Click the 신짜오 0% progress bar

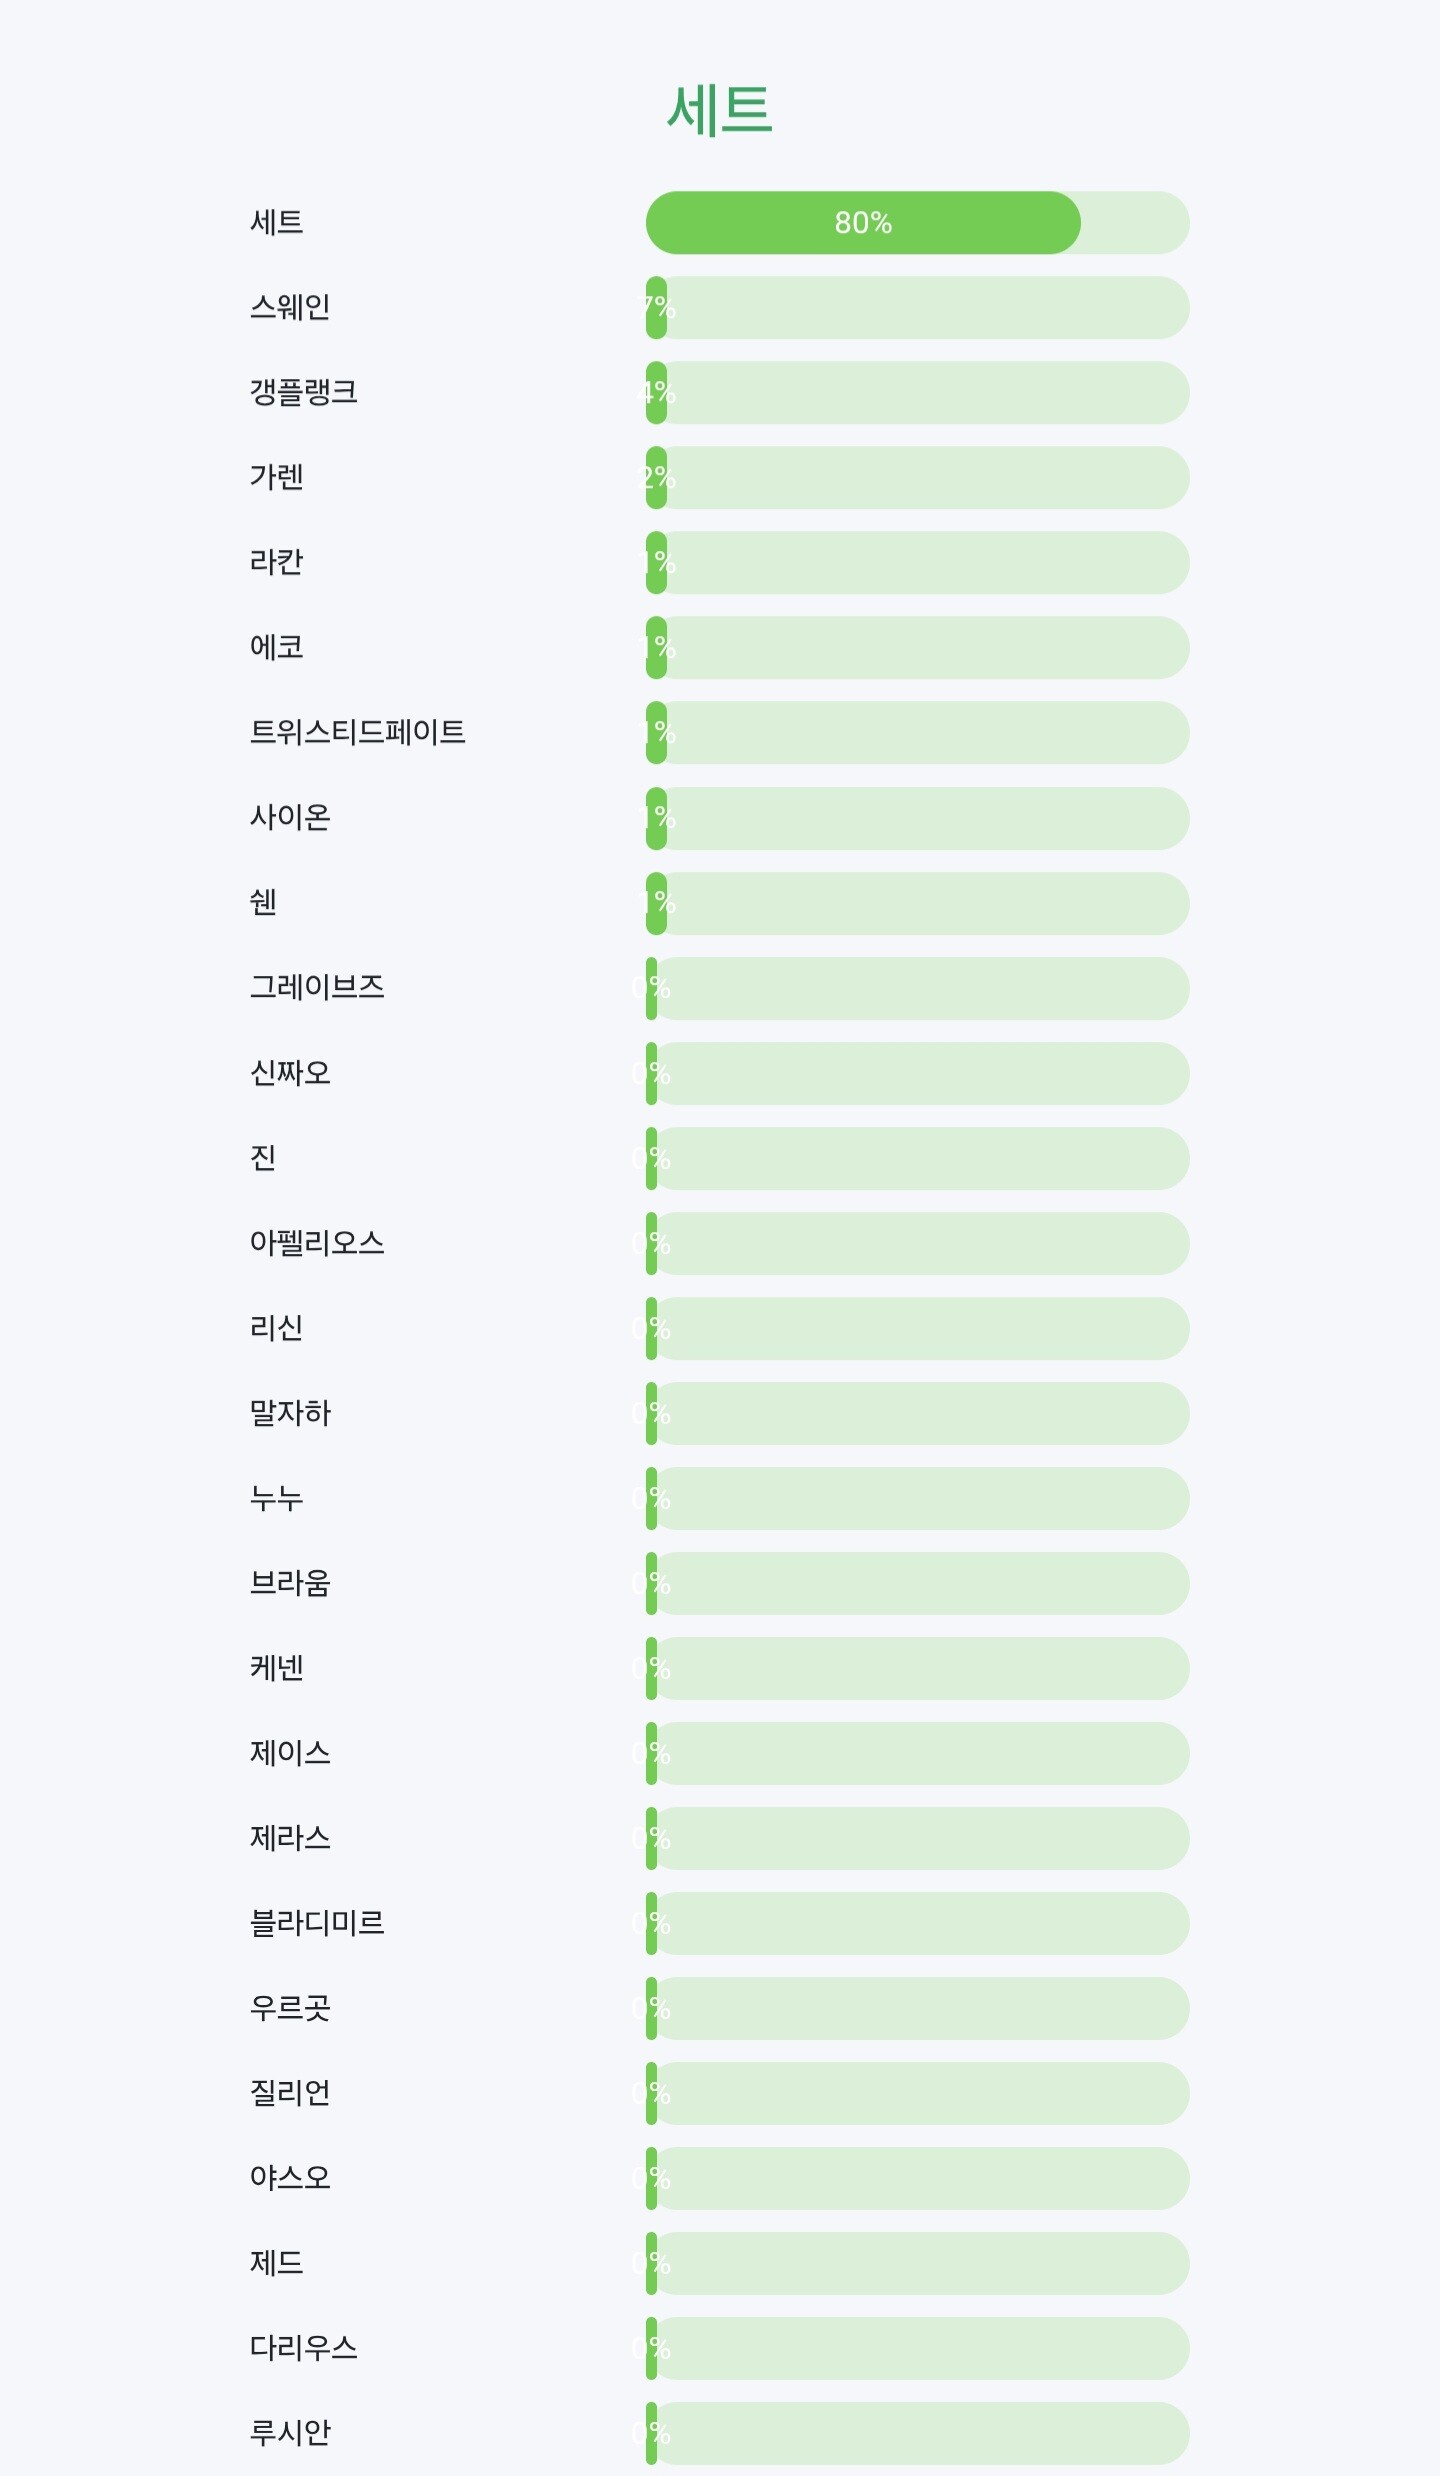916,1073
